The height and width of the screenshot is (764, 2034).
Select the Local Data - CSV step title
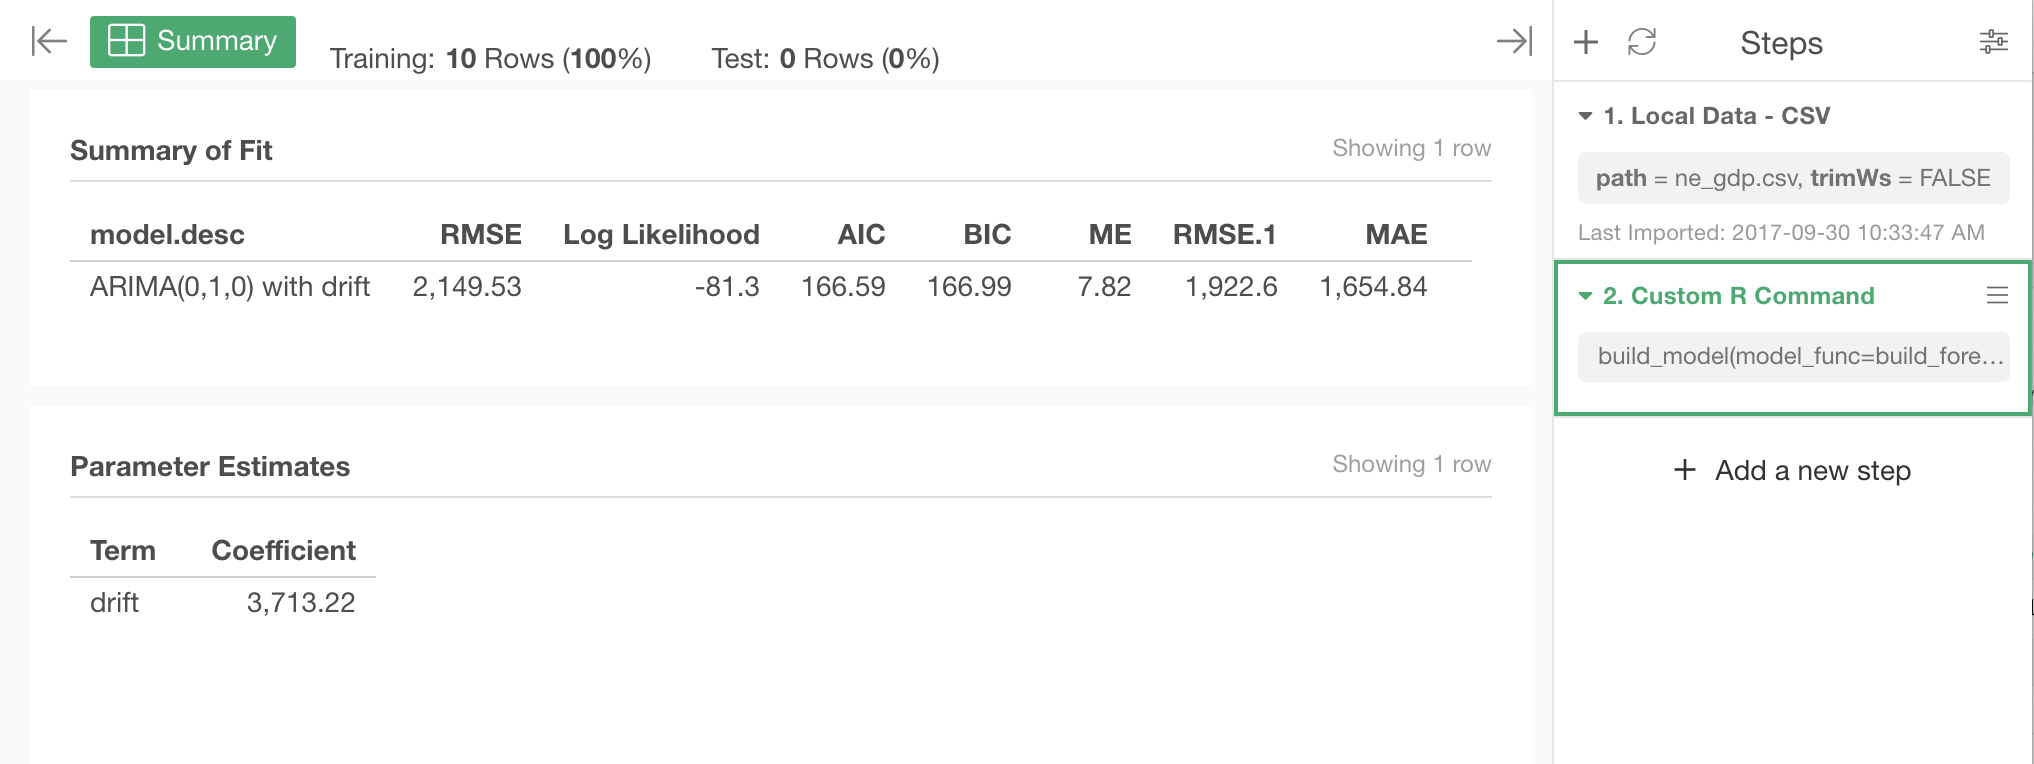coord(1716,116)
